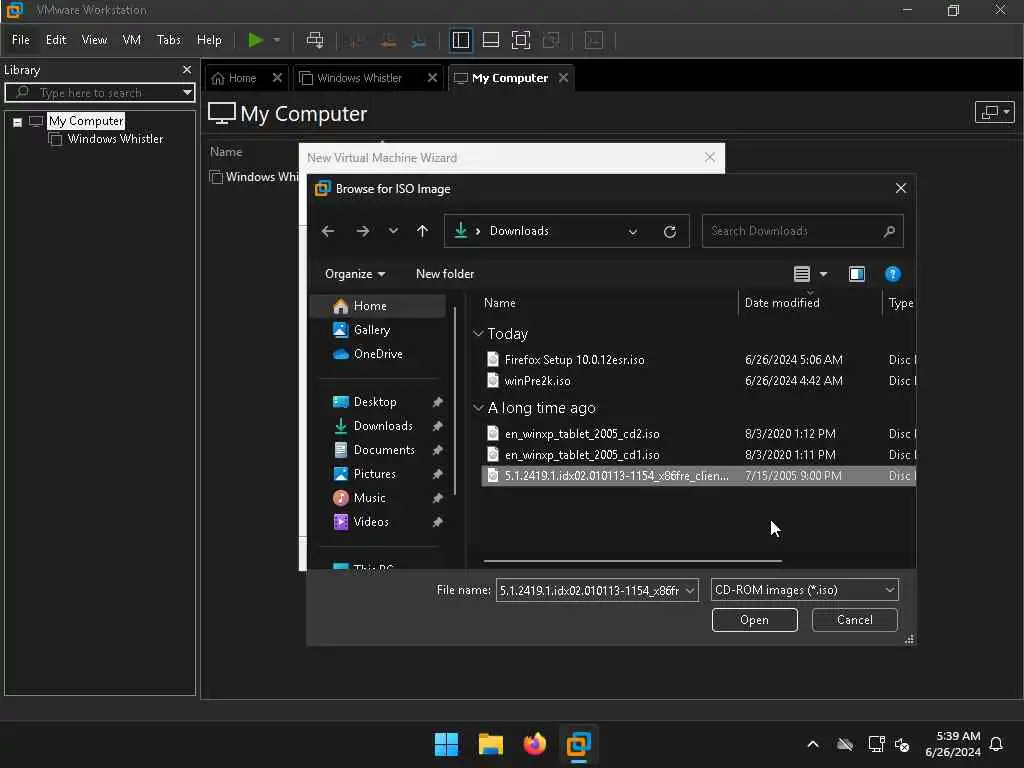
Task: Open the Help menu
Action: click(209, 40)
